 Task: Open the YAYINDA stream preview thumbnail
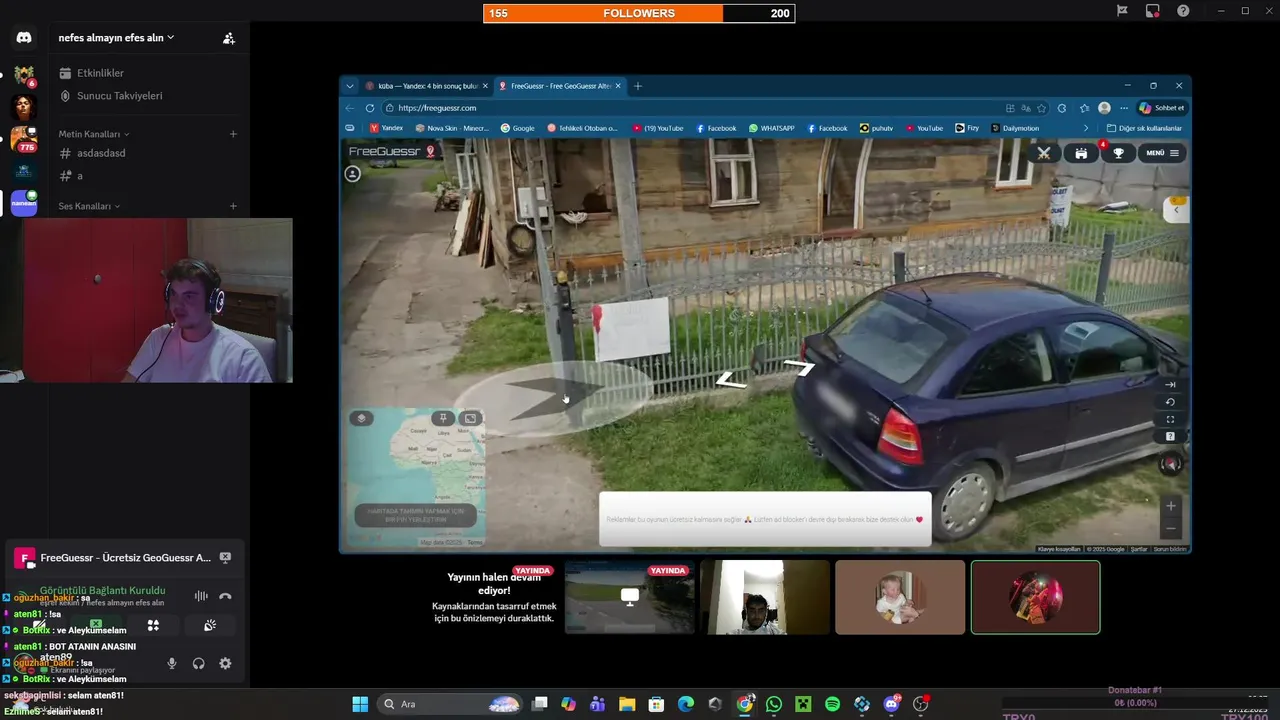(629, 597)
